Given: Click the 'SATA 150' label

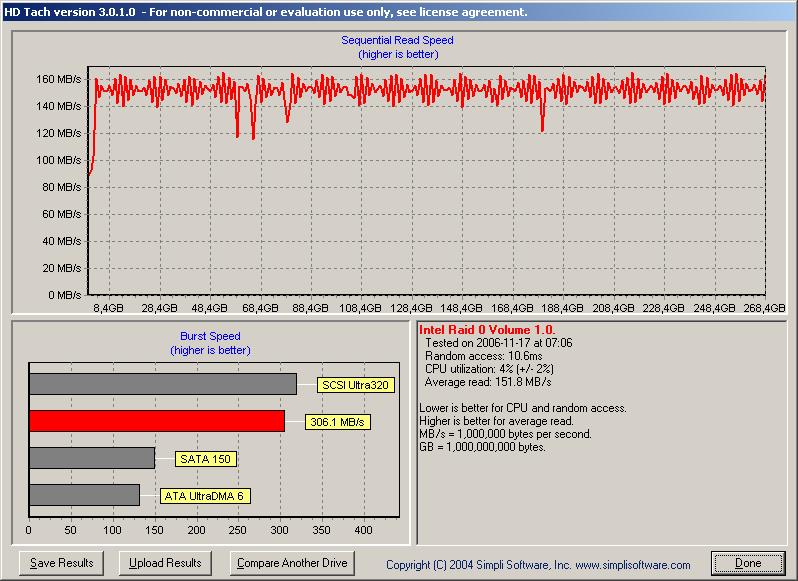Looking at the screenshot, I should [x=206, y=459].
